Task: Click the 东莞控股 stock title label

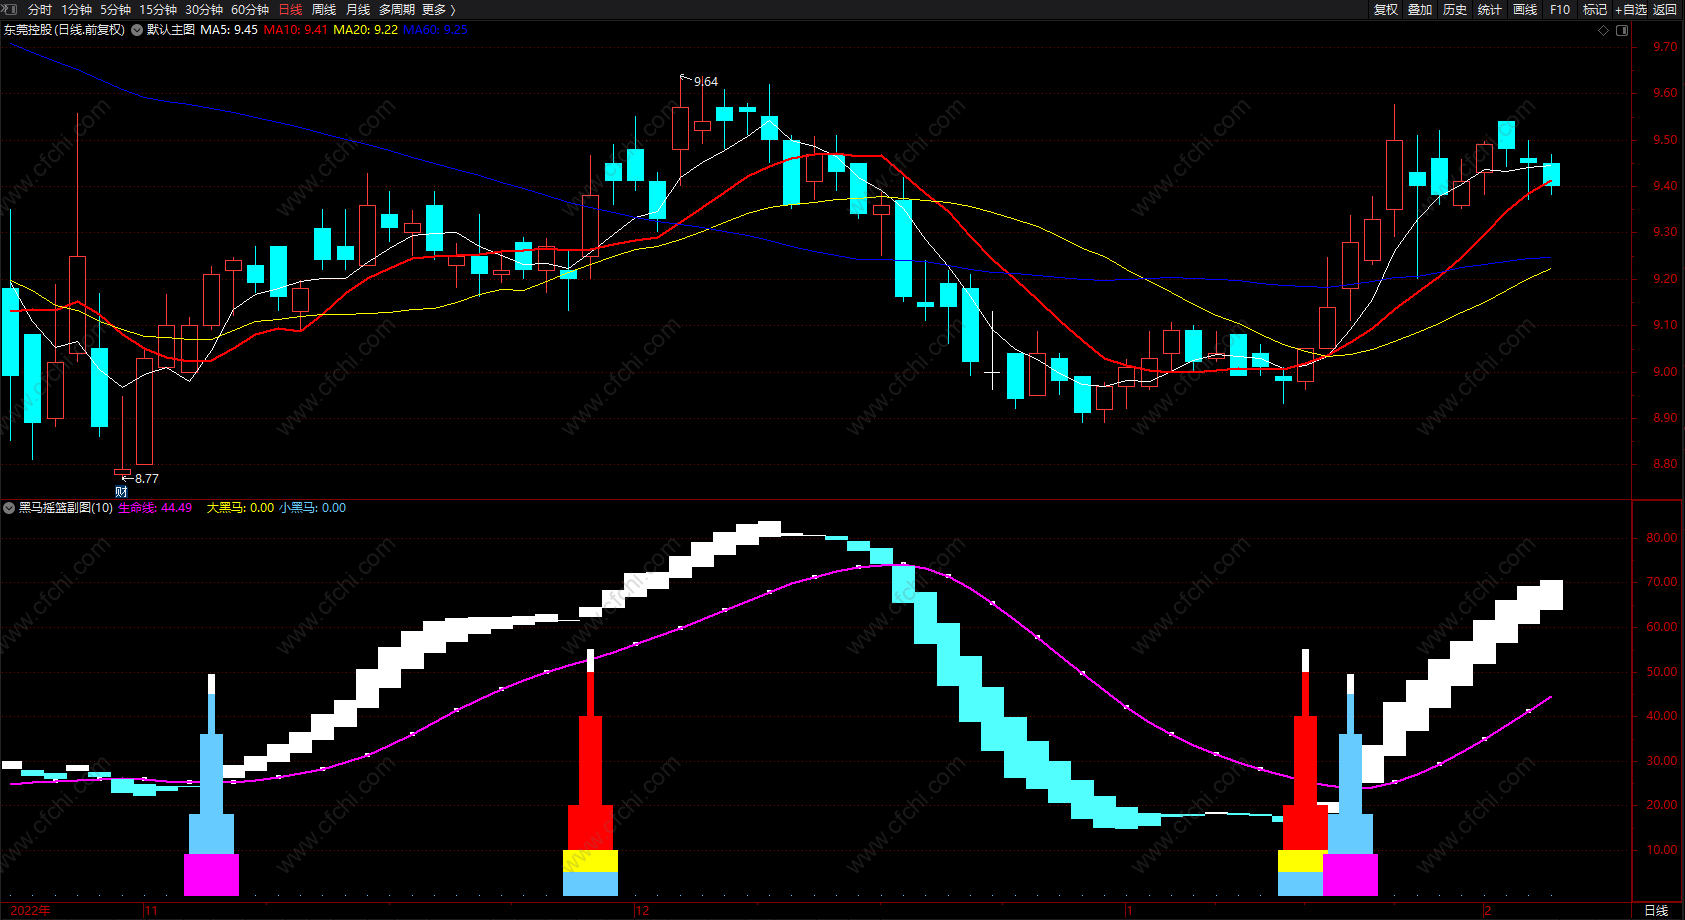Action: tap(65, 30)
